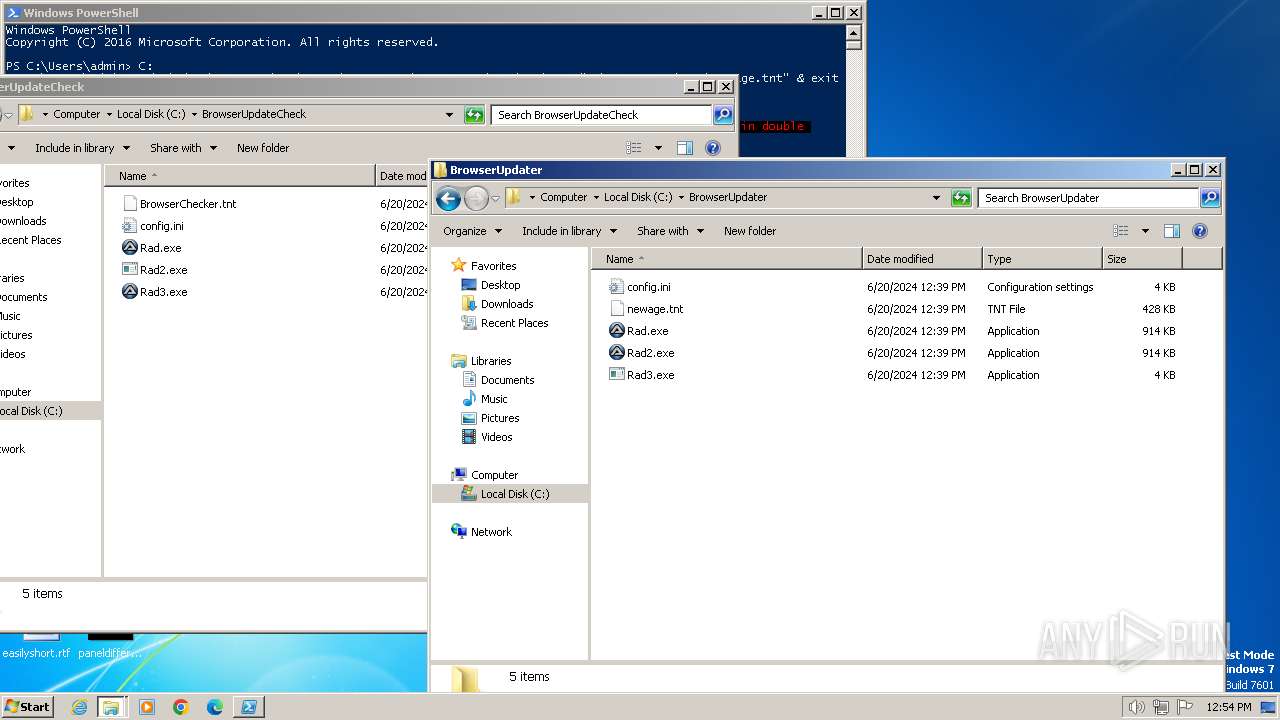
Task: Refresh the BrowserUpdater folder view
Action: coord(961,198)
